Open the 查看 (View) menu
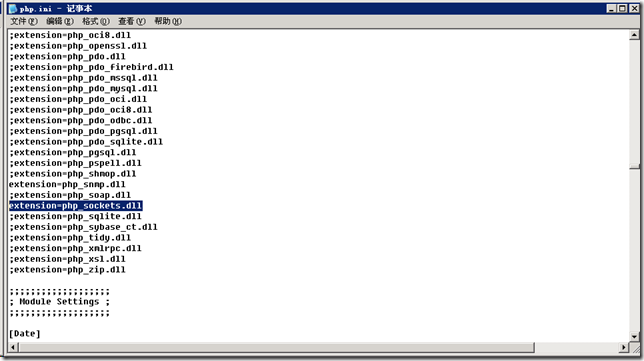This screenshot has width=644, height=361. click(132, 21)
